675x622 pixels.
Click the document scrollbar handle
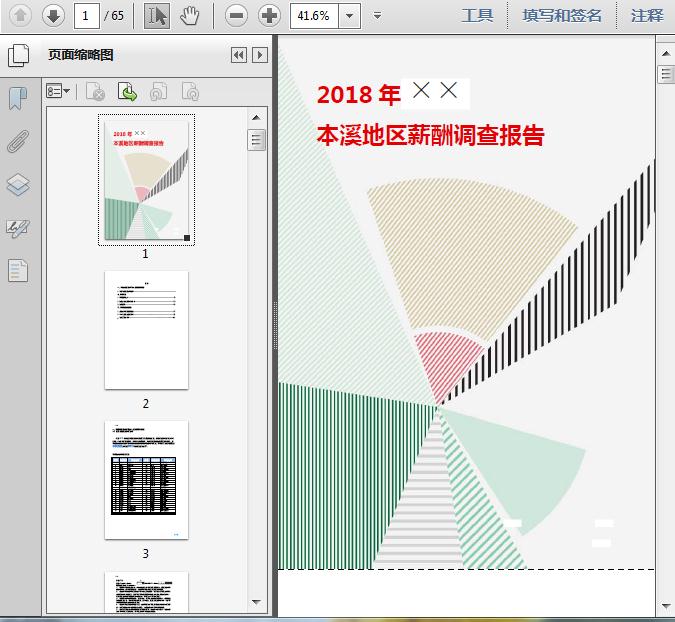click(x=666, y=74)
